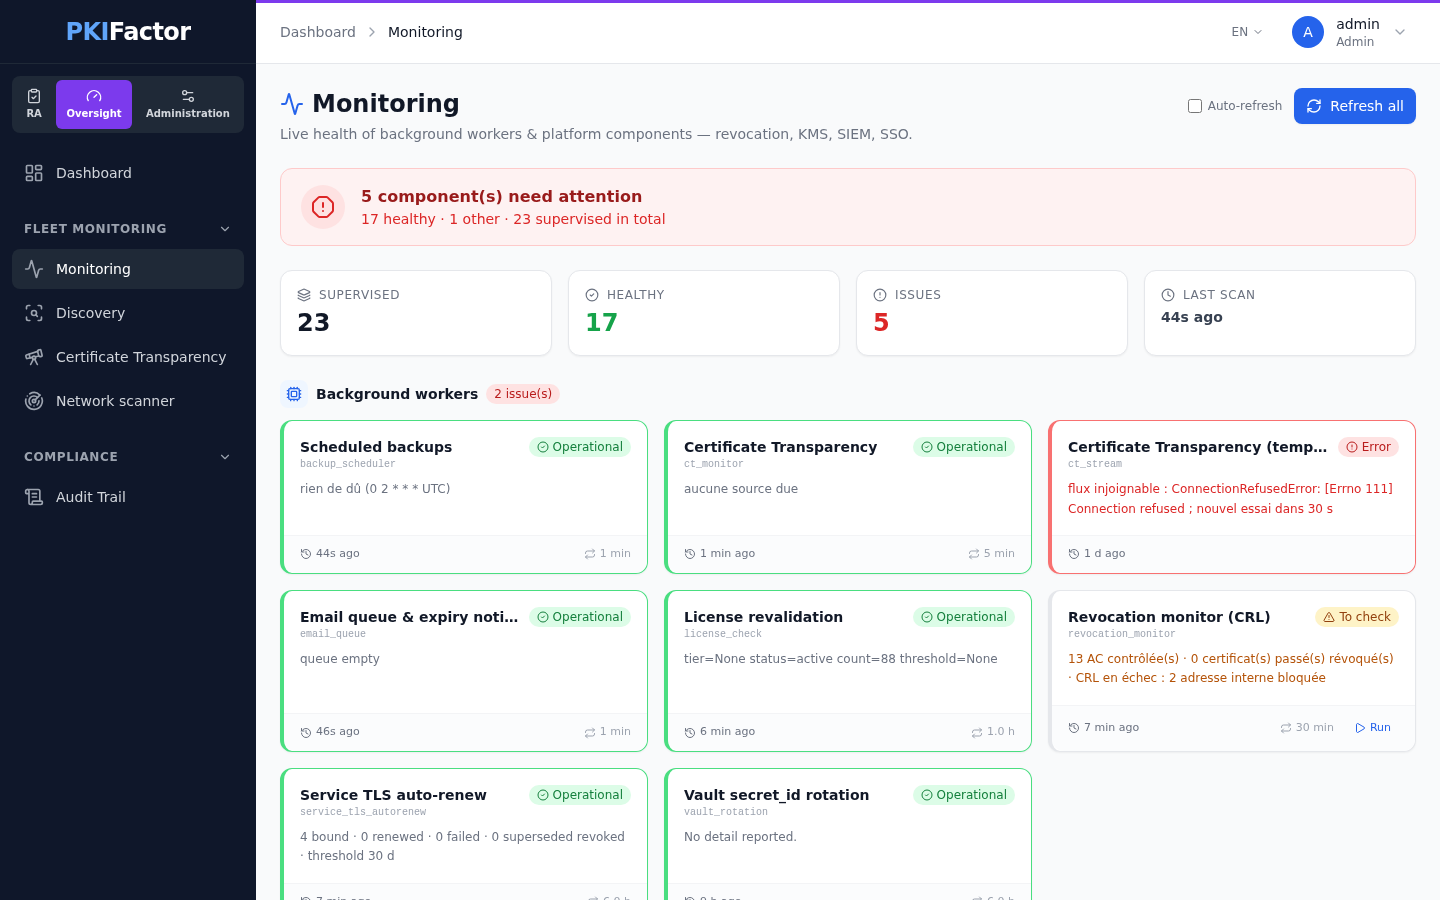The image size is (1440, 900).
Task: Open the EN language dropdown
Action: (1247, 32)
